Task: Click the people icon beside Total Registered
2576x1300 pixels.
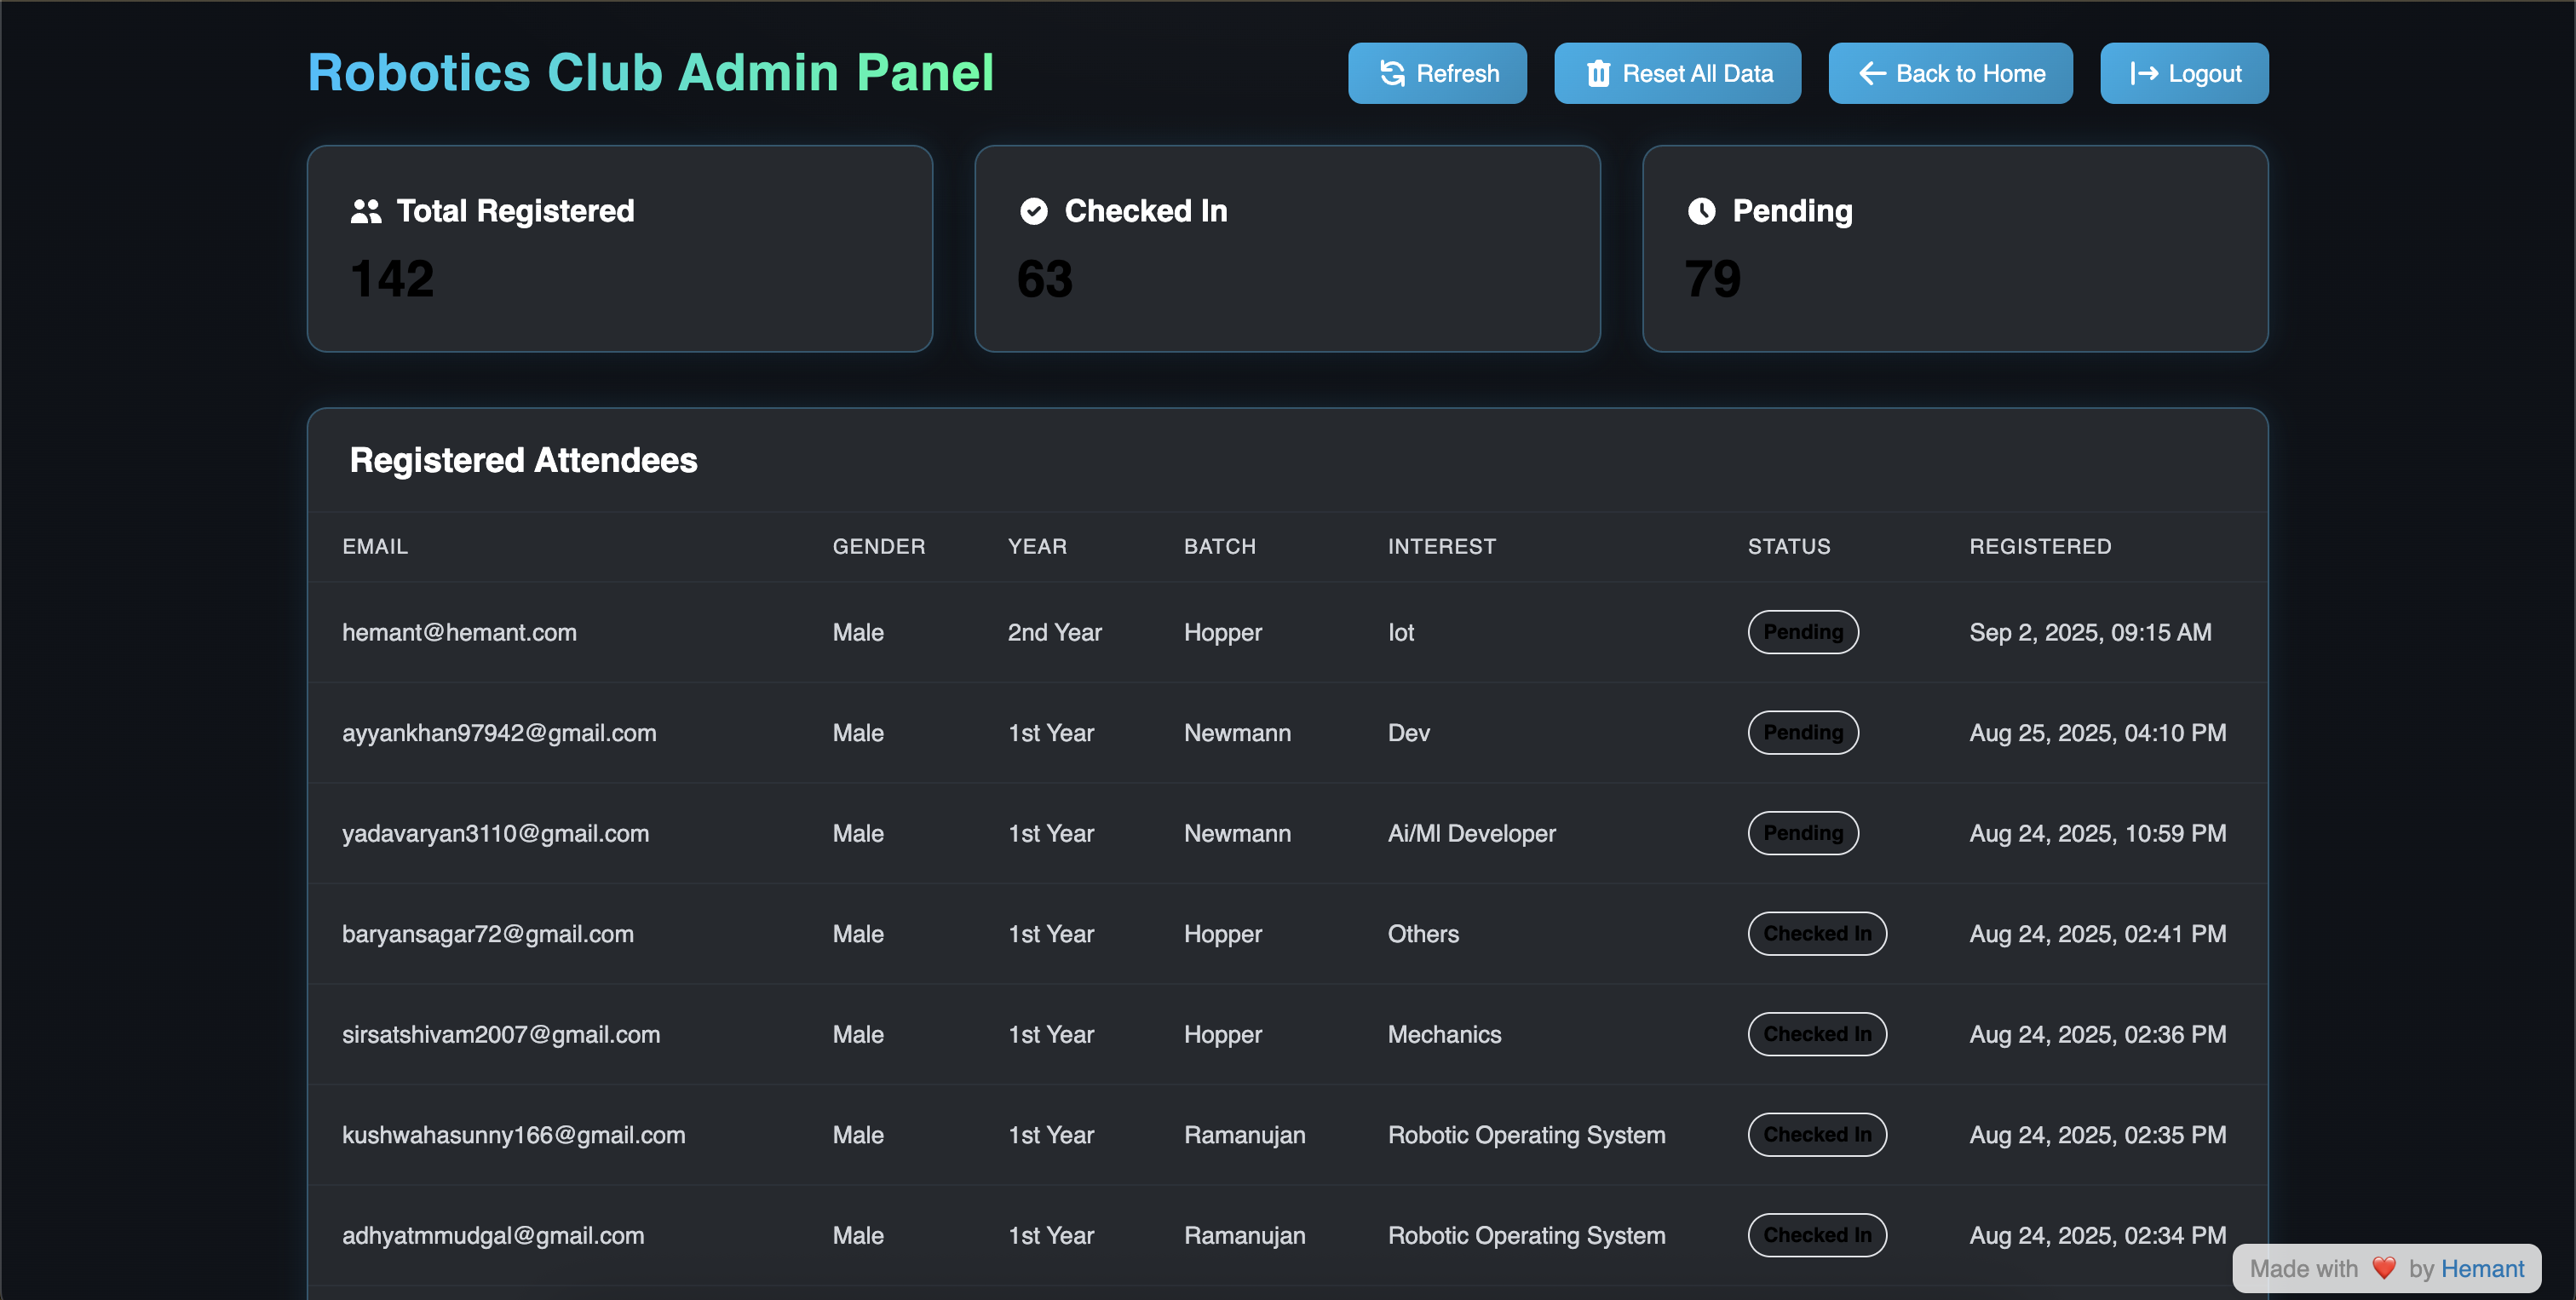Action: coord(366,211)
